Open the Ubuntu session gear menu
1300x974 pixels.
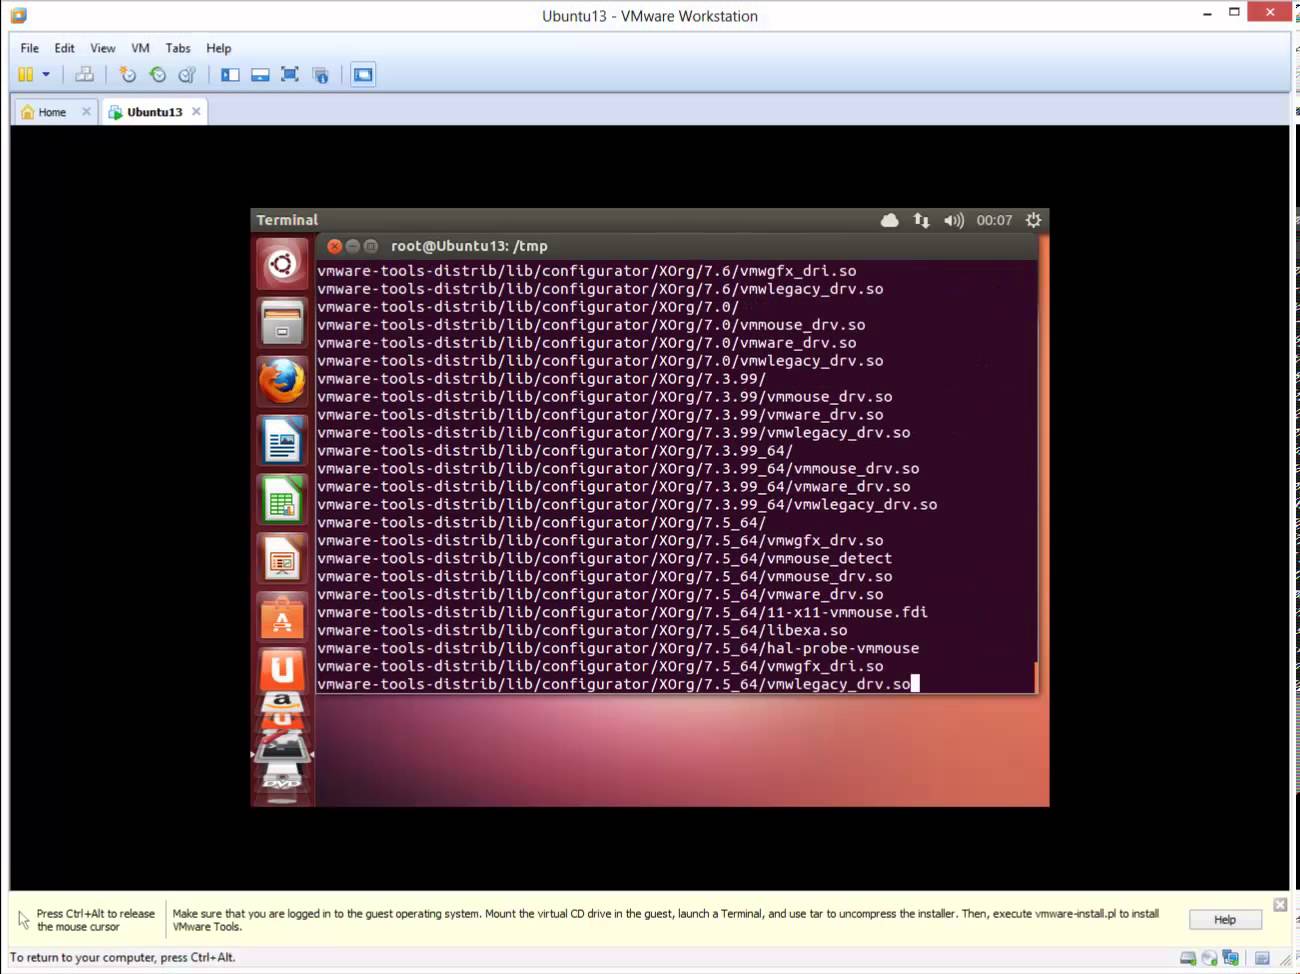[1033, 220]
